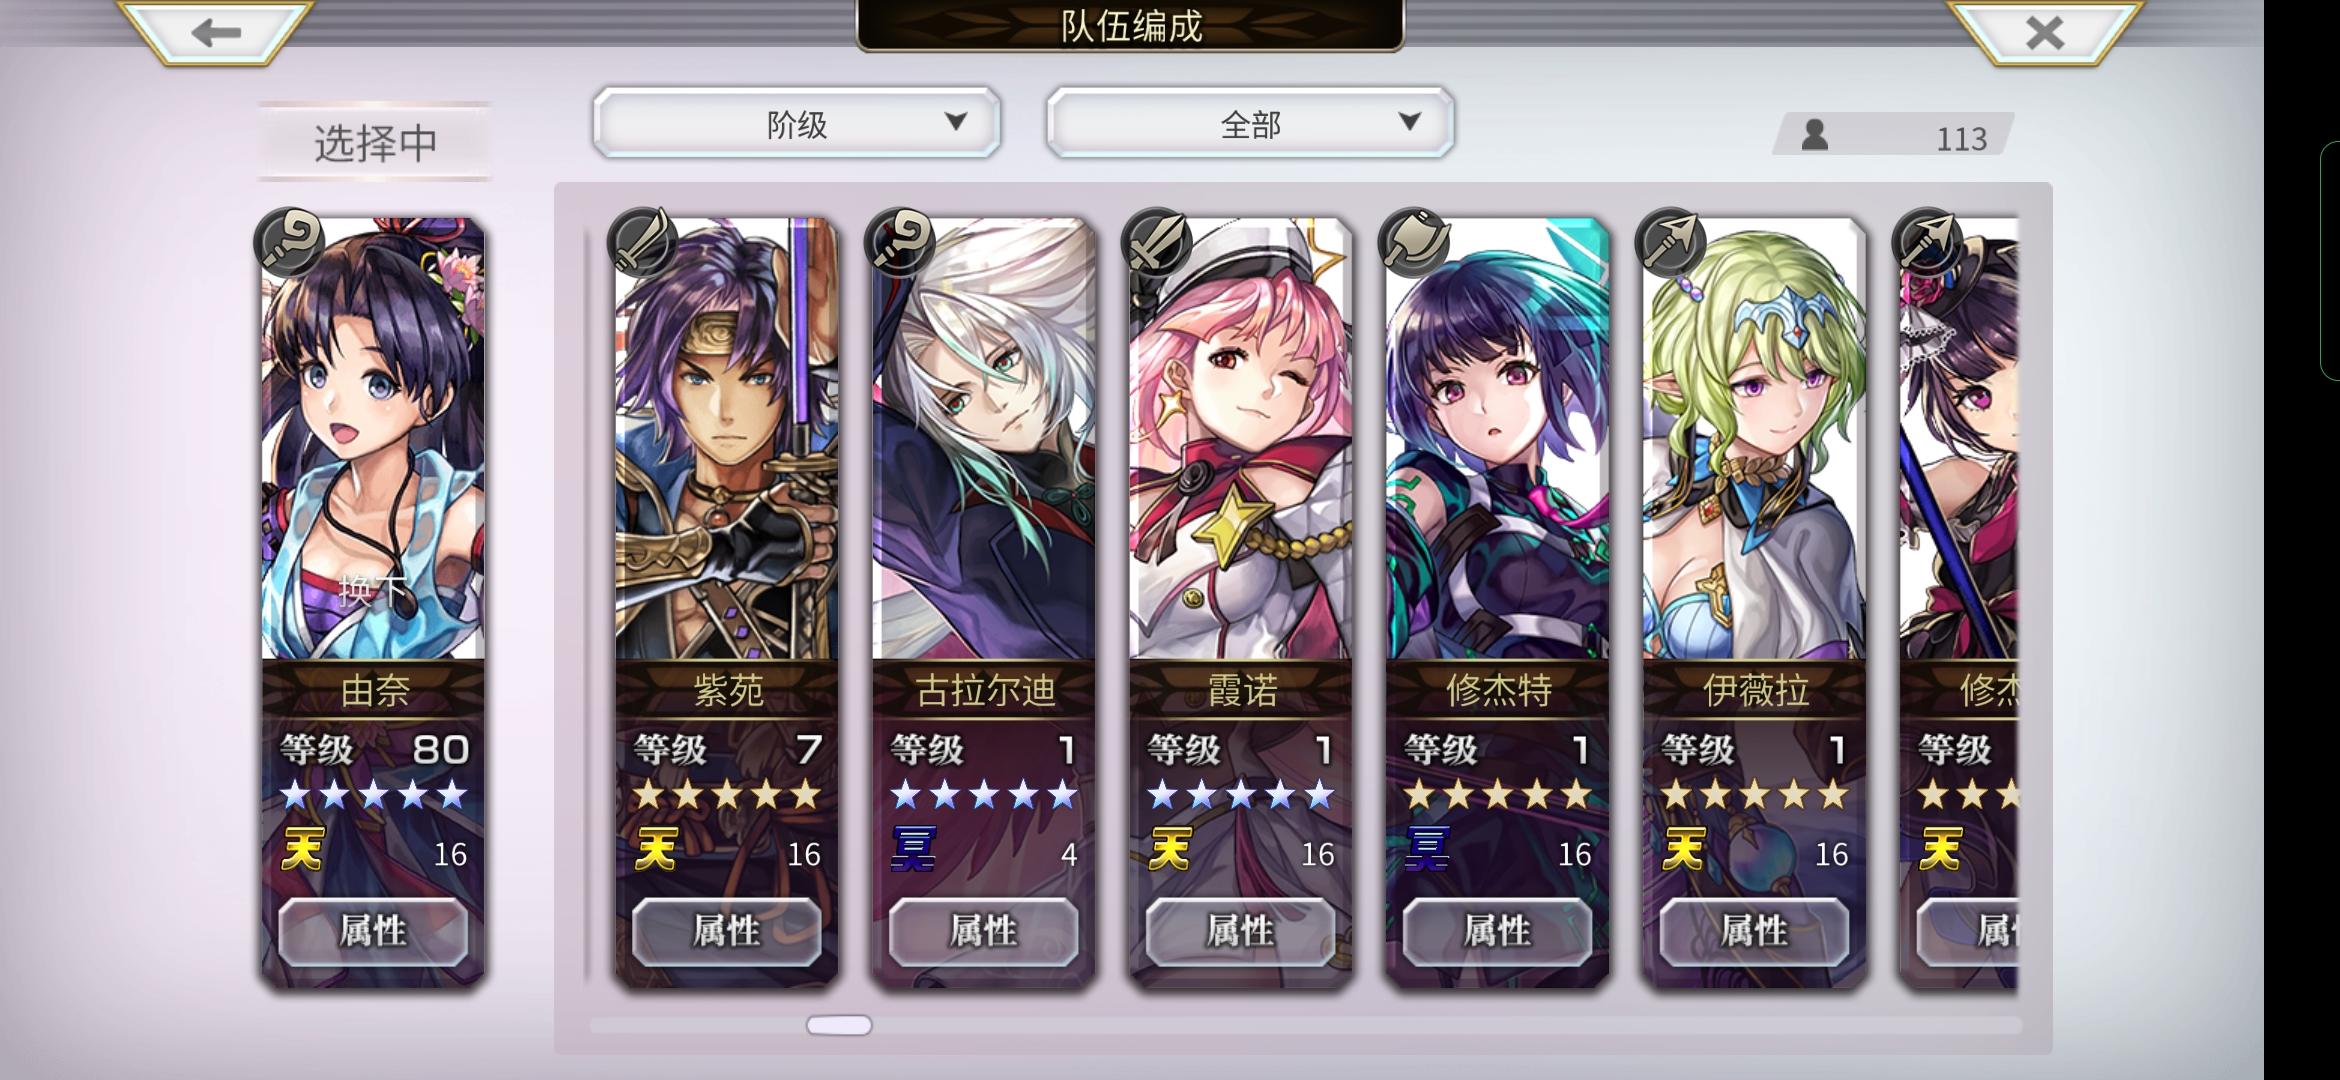Click the arrow on the 全部 dropdown

[x=1410, y=122]
